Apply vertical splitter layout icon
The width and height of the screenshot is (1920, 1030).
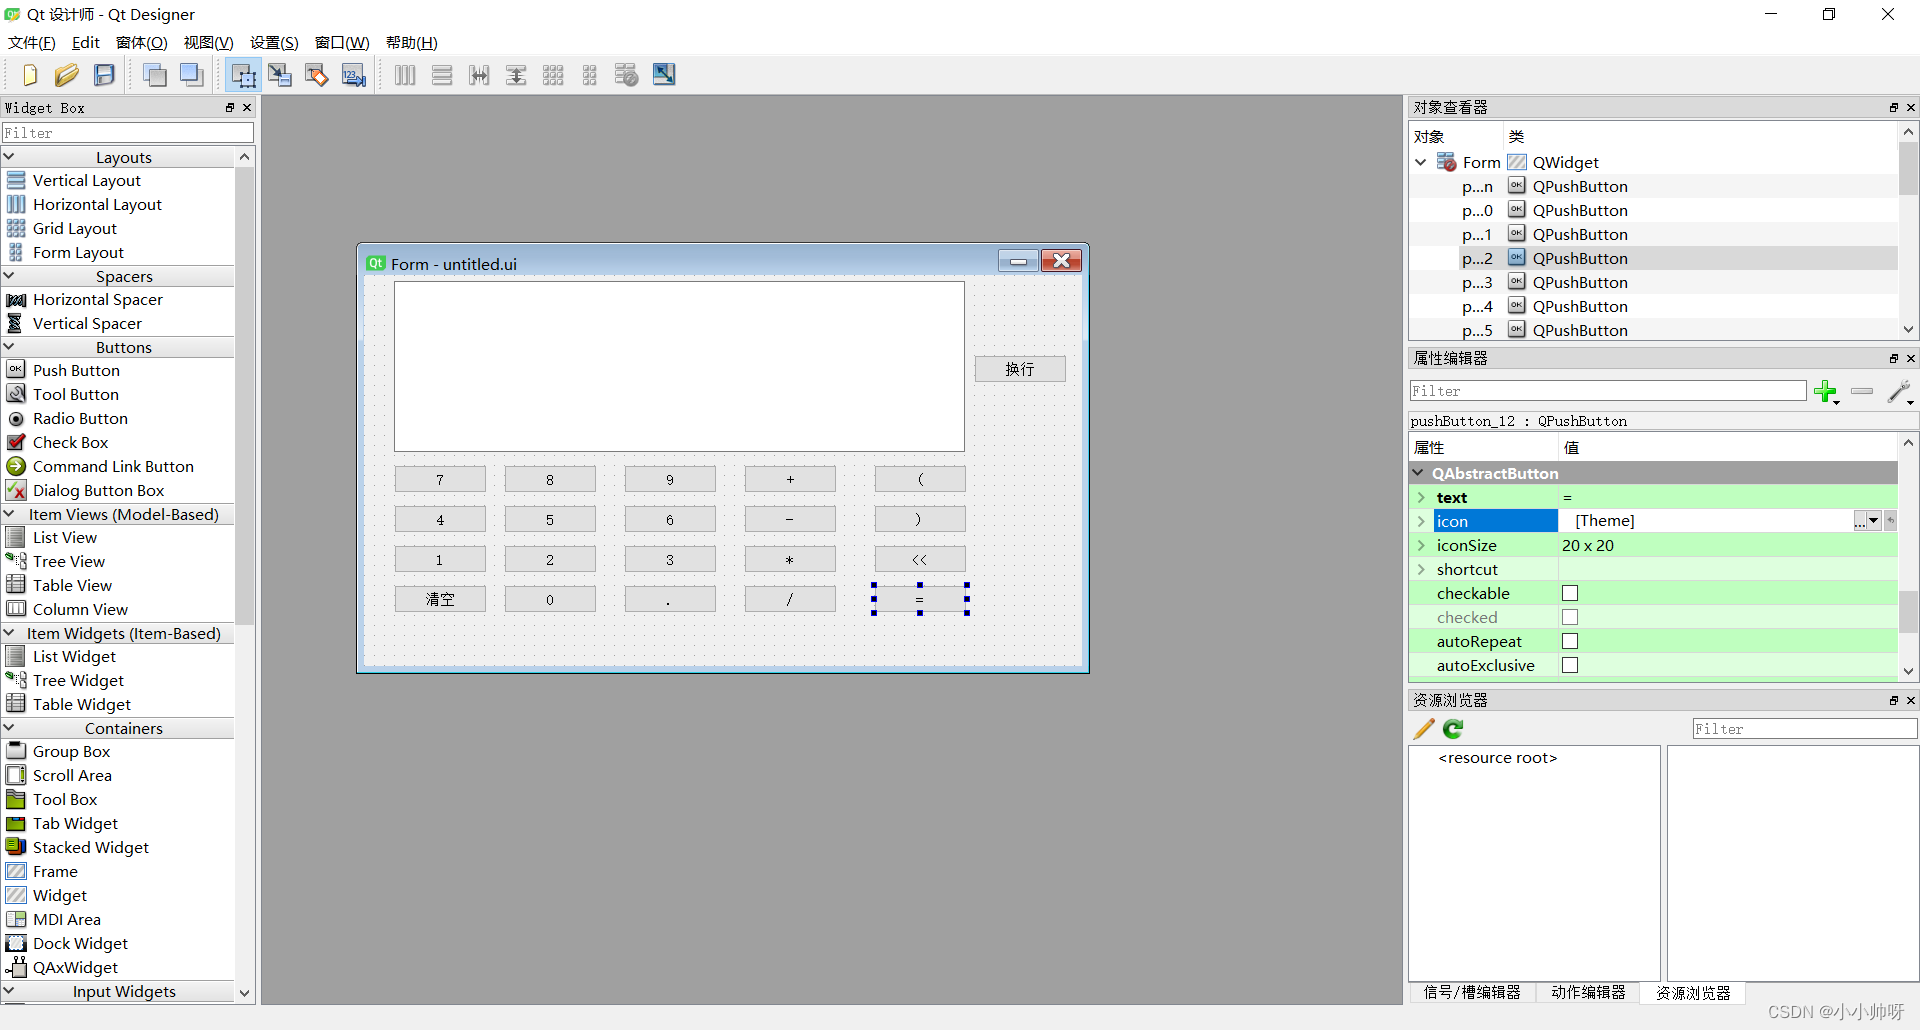tap(516, 75)
